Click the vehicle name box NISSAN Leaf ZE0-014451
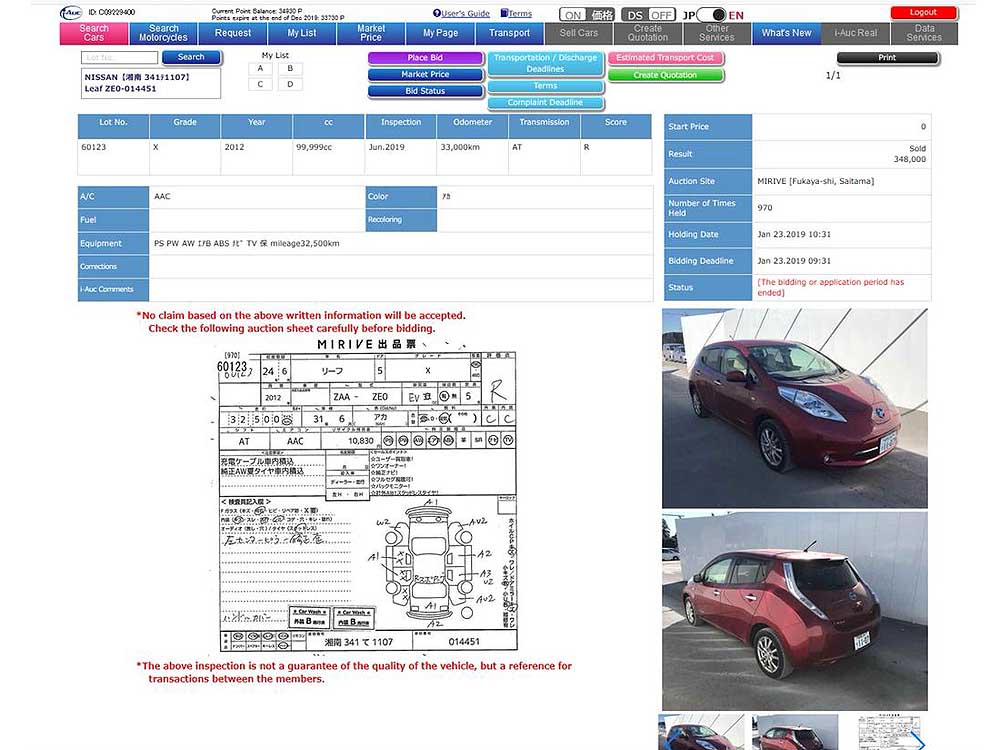This screenshot has width=1000, height=750. pyautogui.click(x=151, y=83)
